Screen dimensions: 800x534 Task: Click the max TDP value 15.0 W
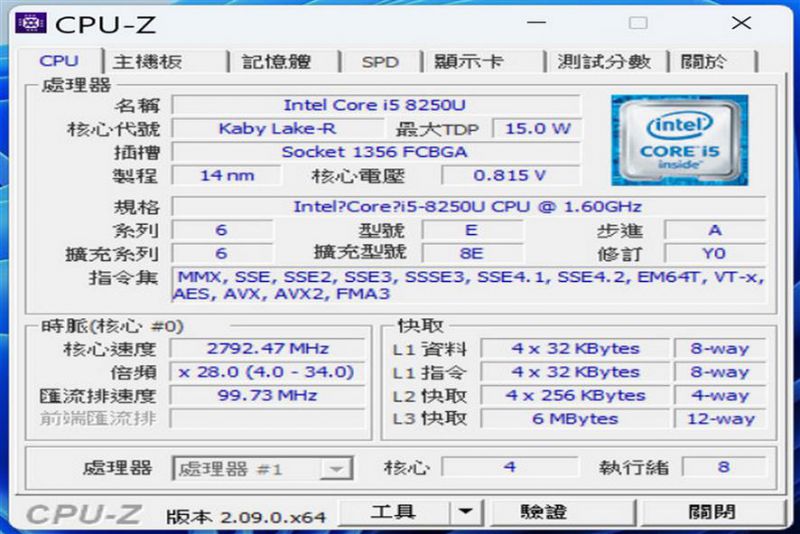(537, 129)
